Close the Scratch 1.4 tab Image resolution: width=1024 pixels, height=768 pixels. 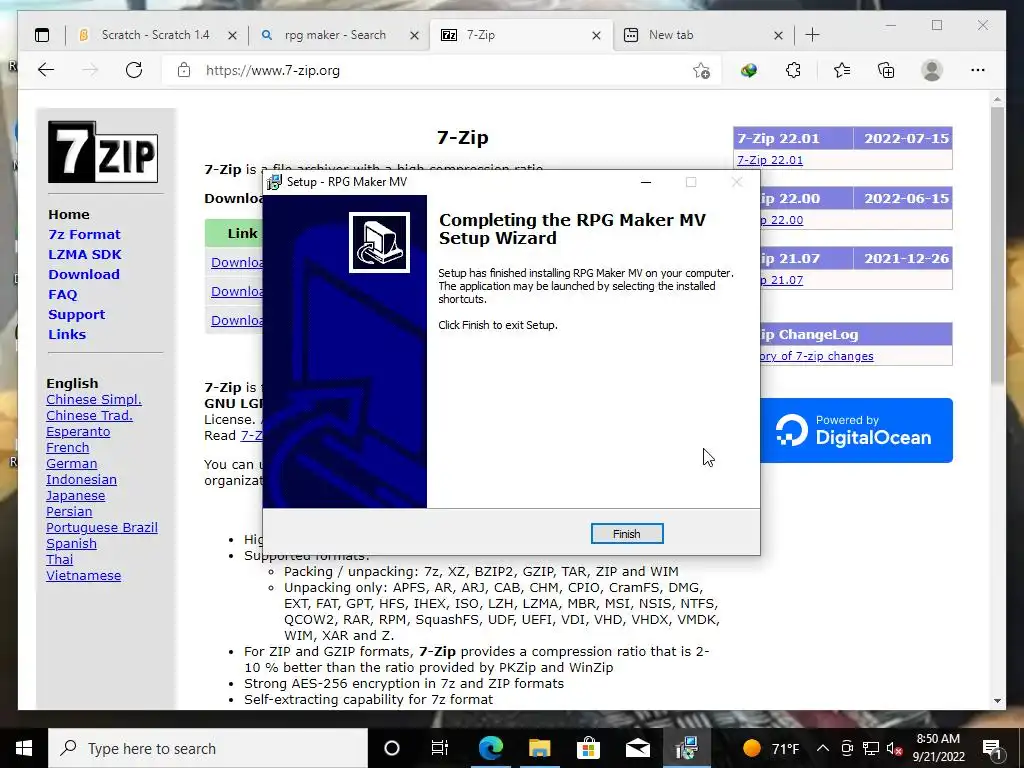pyautogui.click(x=232, y=36)
